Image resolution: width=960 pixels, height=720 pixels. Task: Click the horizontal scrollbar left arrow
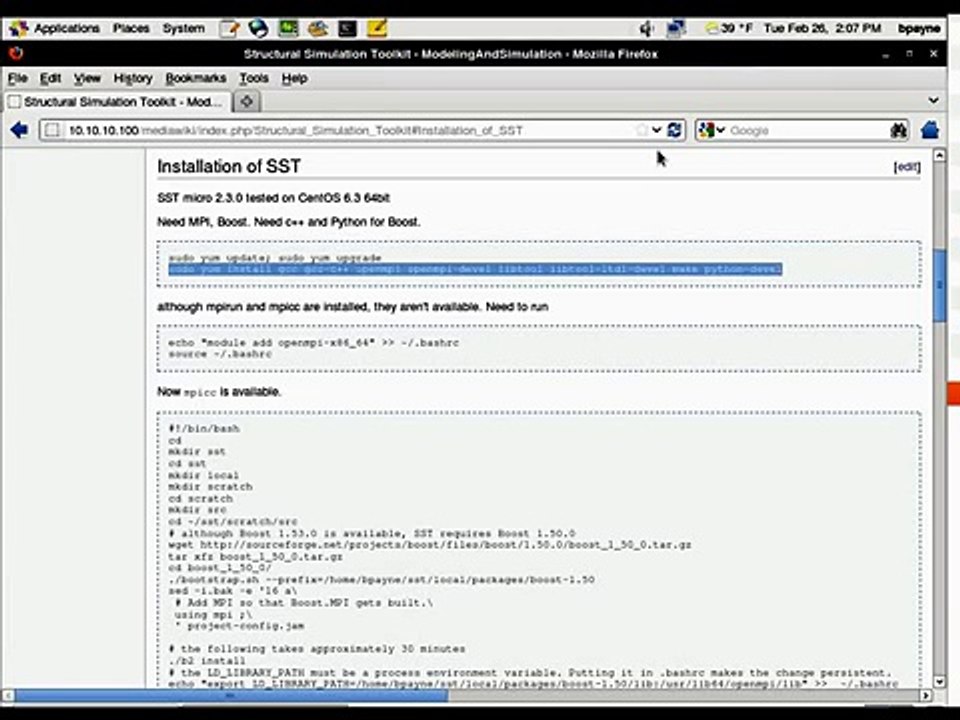[8, 696]
